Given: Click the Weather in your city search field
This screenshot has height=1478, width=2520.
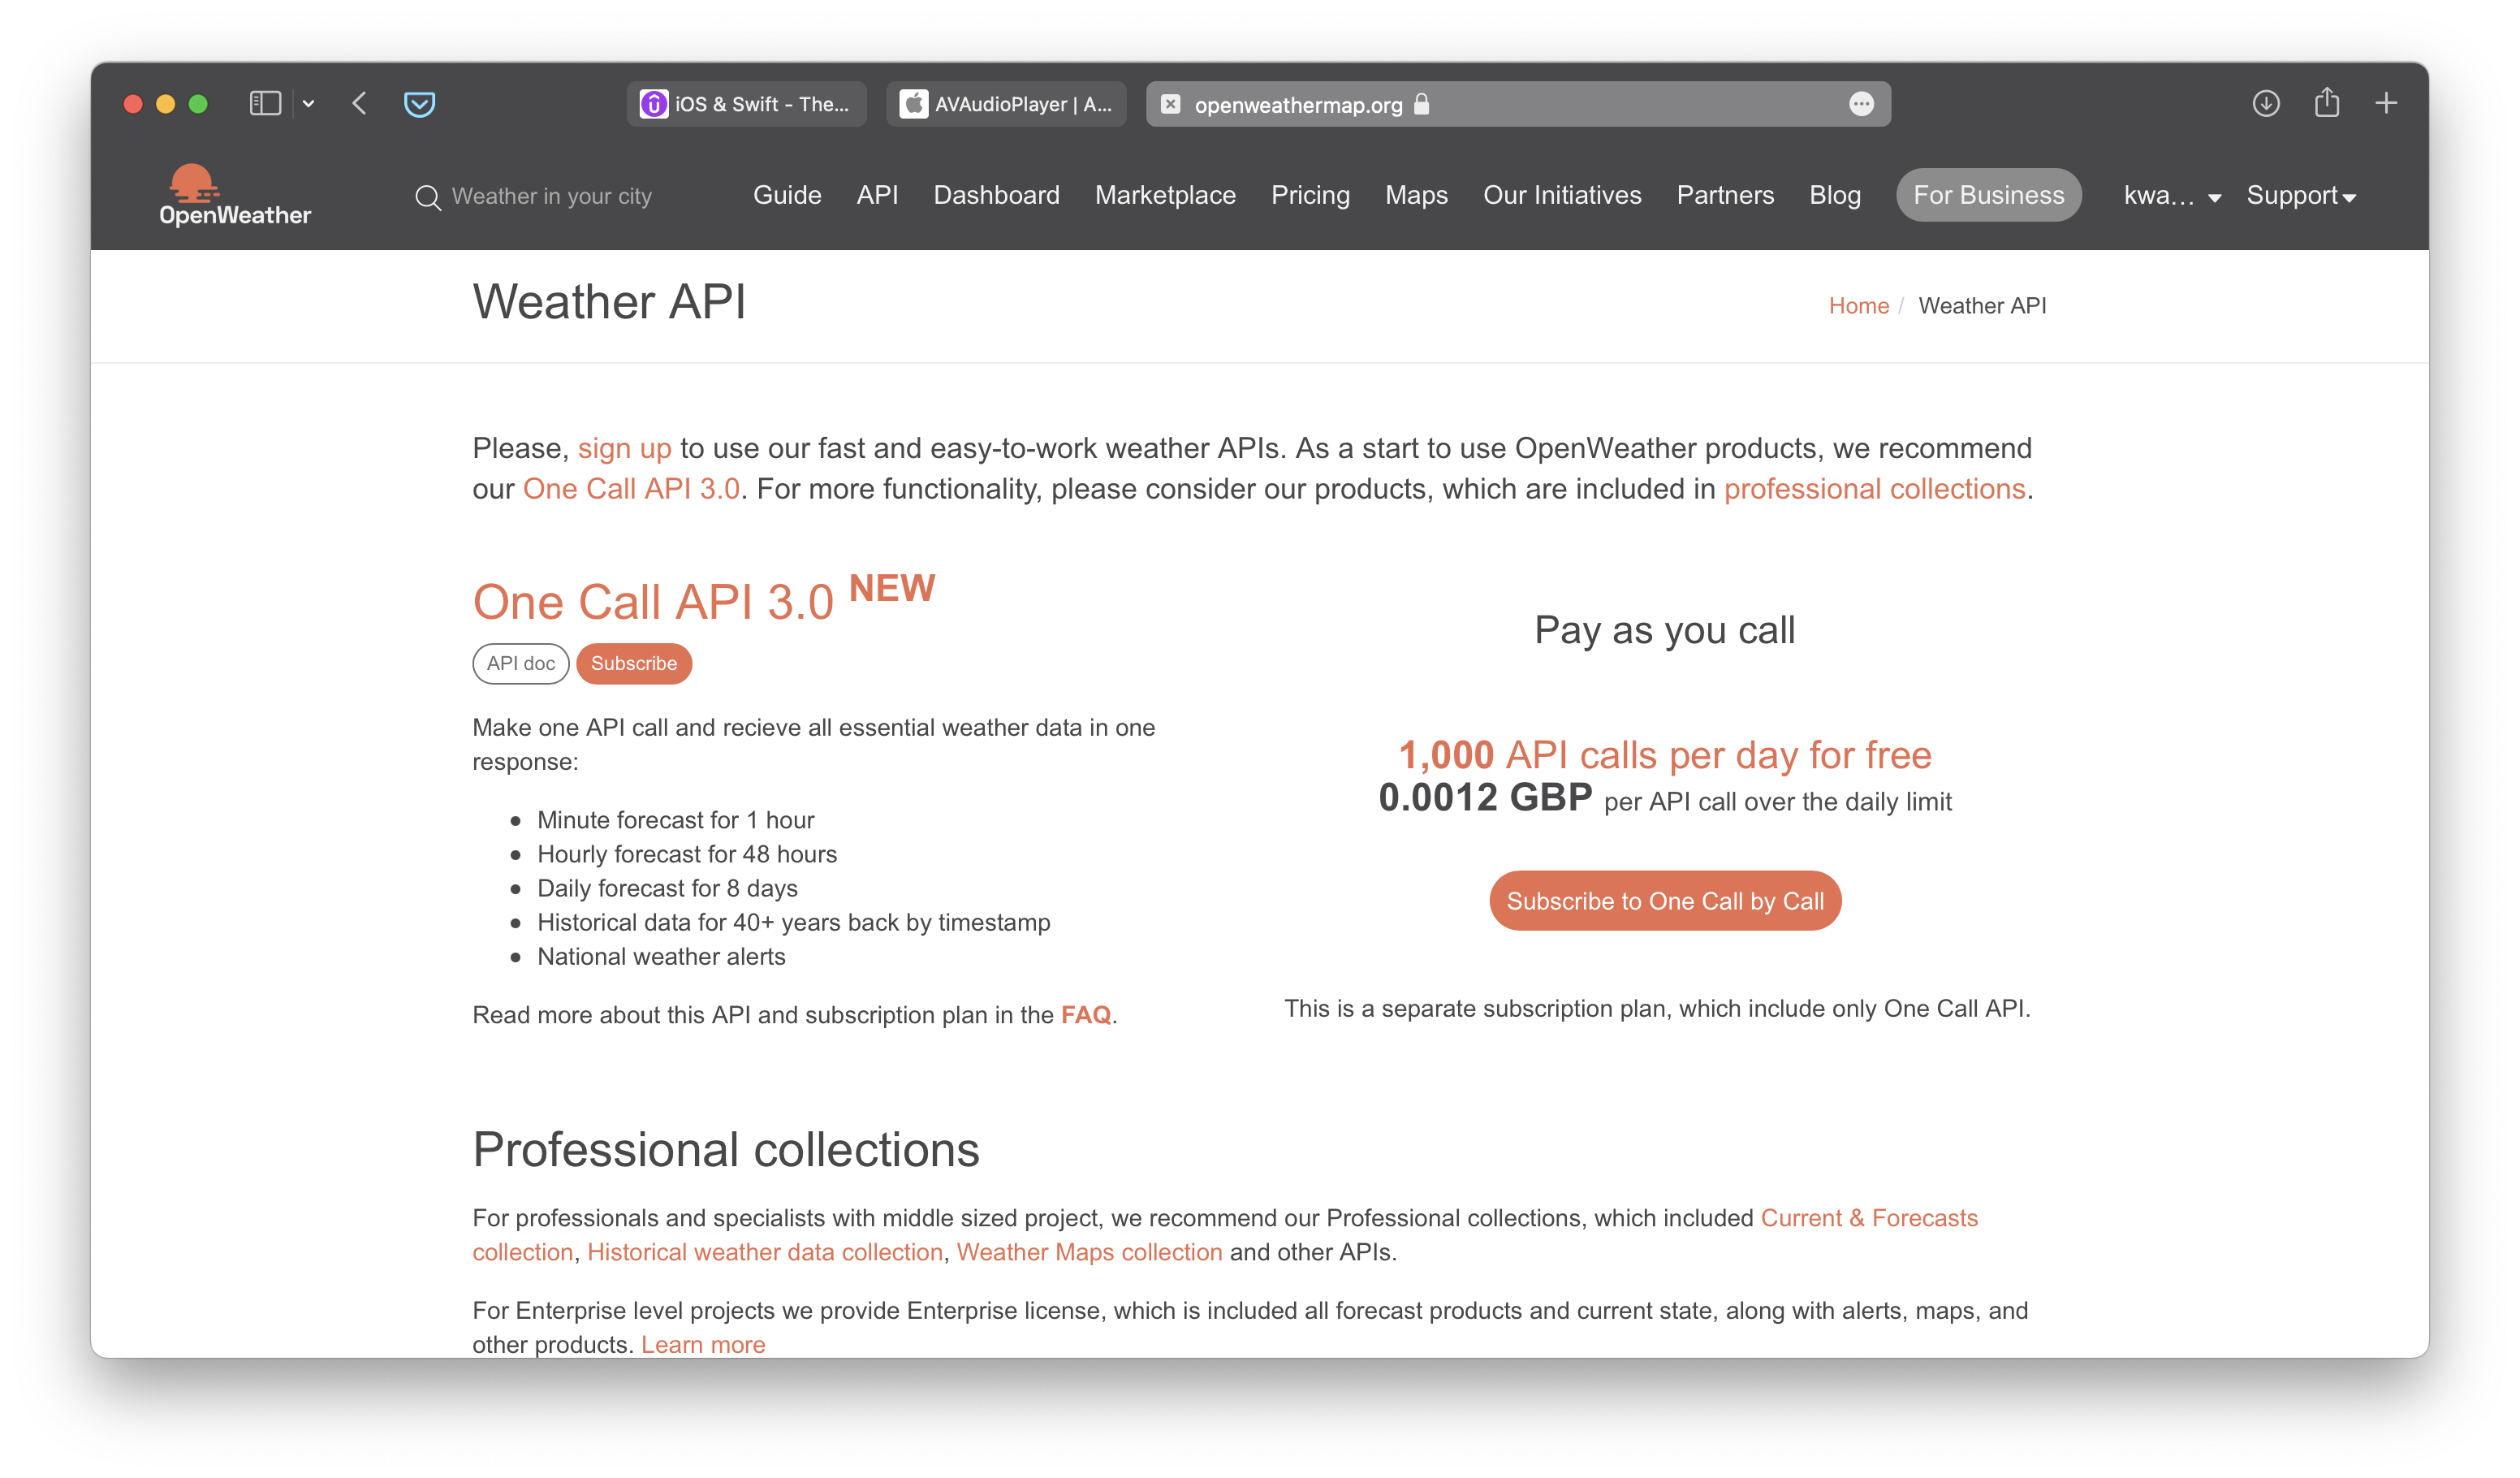Looking at the screenshot, I should (x=551, y=197).
